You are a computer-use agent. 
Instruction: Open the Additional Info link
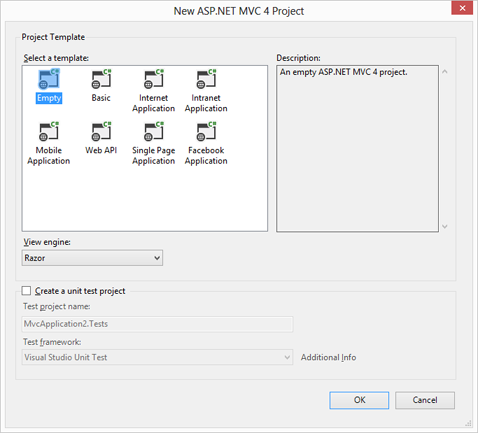(x=328, y=357)
